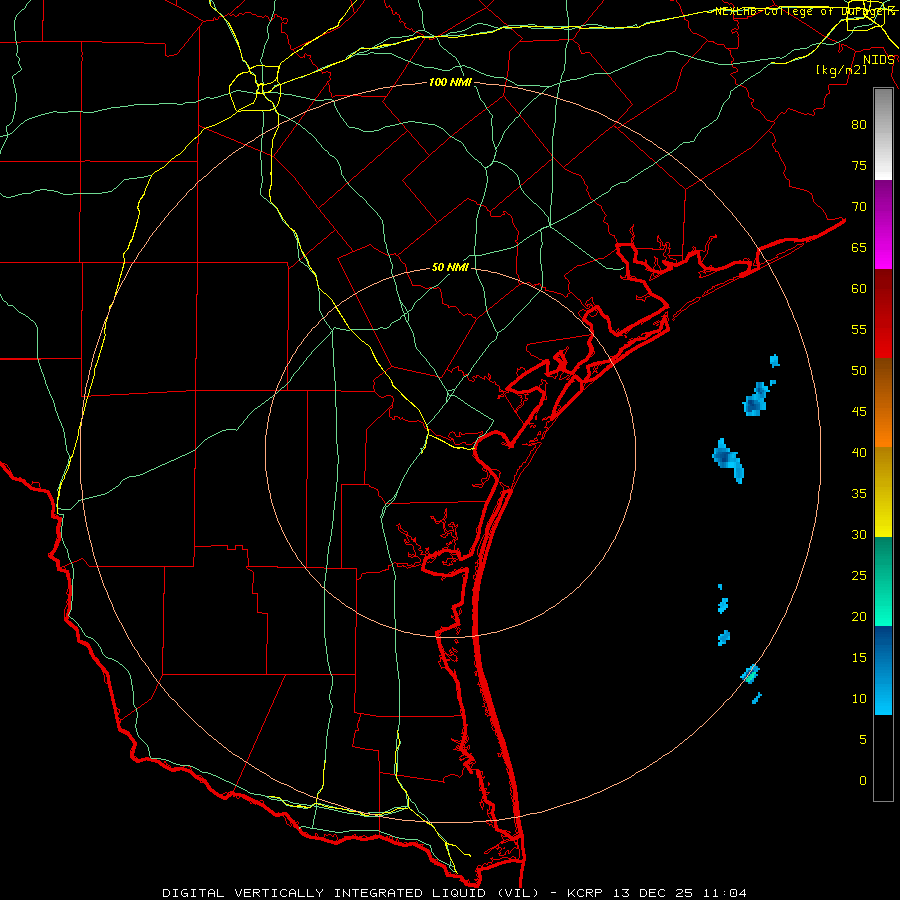Screen dimensions: 900x900
Task: Click the 5 value on color scale
Action: pos(863,740)
